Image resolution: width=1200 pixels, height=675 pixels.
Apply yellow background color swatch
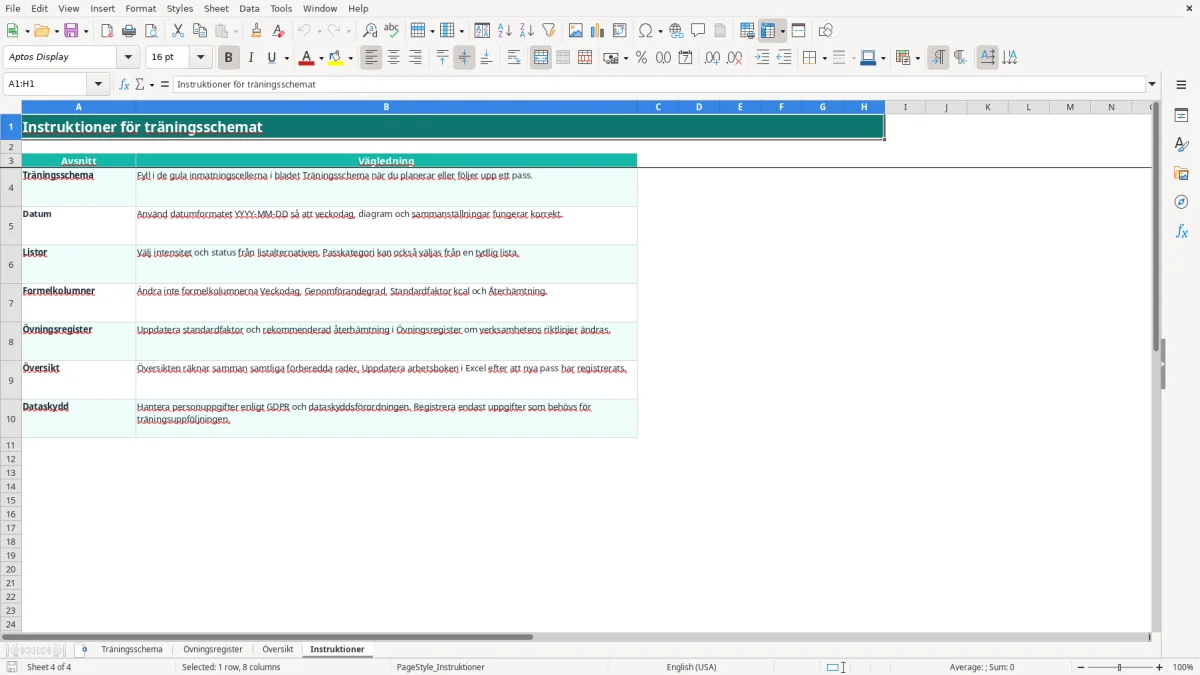click(x=337, y=58)
